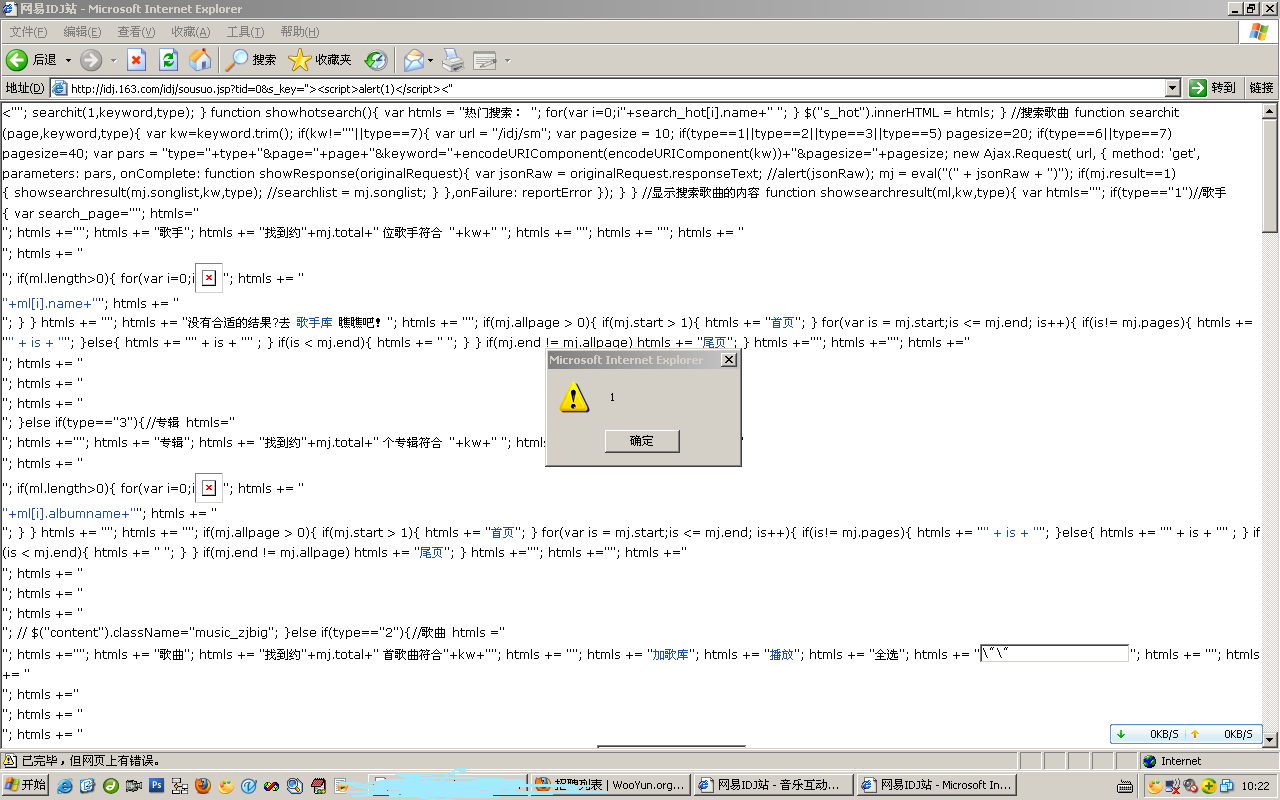Open the Back button history dropdown
Image resolution: width=1280 pixels, height=800 pixels.
pyautogui.click(x=68, y=60)
